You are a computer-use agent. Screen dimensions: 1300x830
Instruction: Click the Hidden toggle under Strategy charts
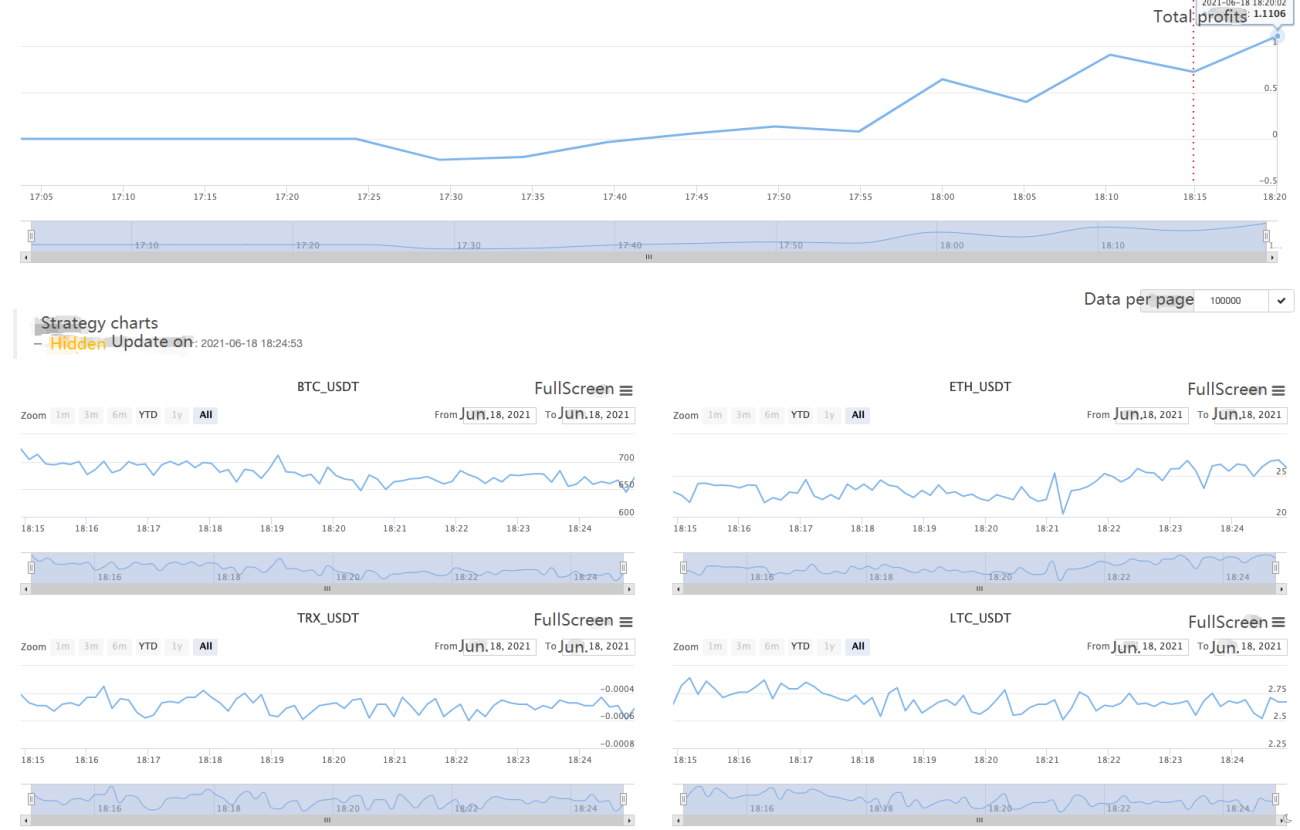click(78, 343)
